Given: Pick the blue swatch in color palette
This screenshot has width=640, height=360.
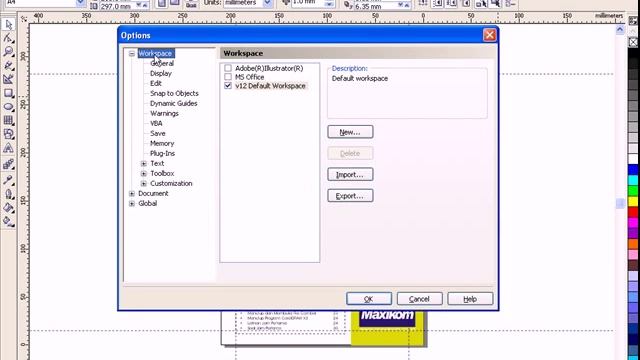Looking at the screenshot, I should (633, 169).
